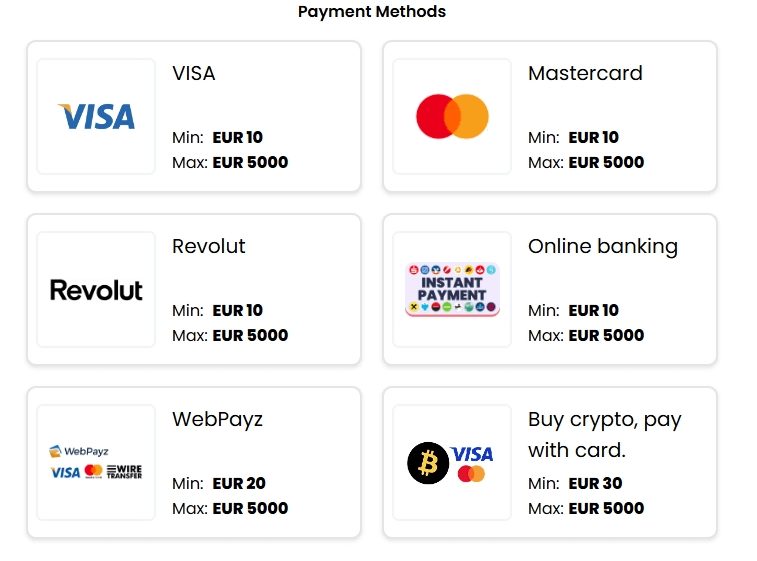The width and height of the screenshot is (757, 561).
Task: Click Revolut Min EUR 10 text
Action: point(218,310)
